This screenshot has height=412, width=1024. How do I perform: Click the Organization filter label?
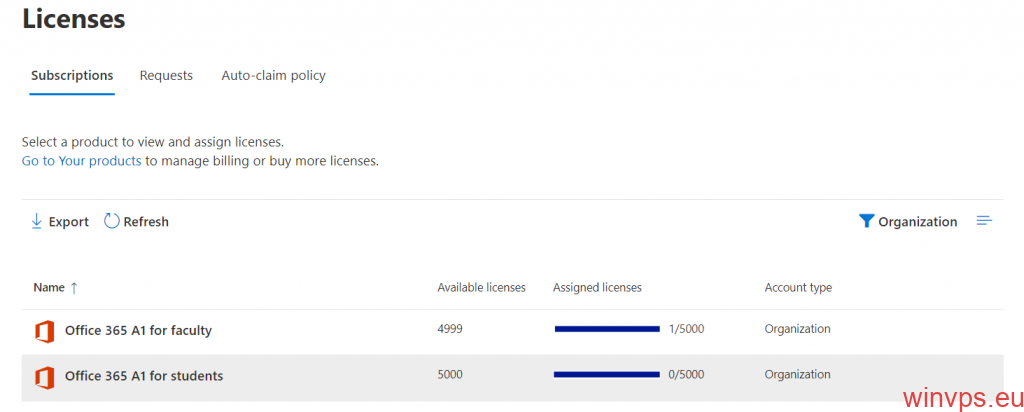pos(917,222)
